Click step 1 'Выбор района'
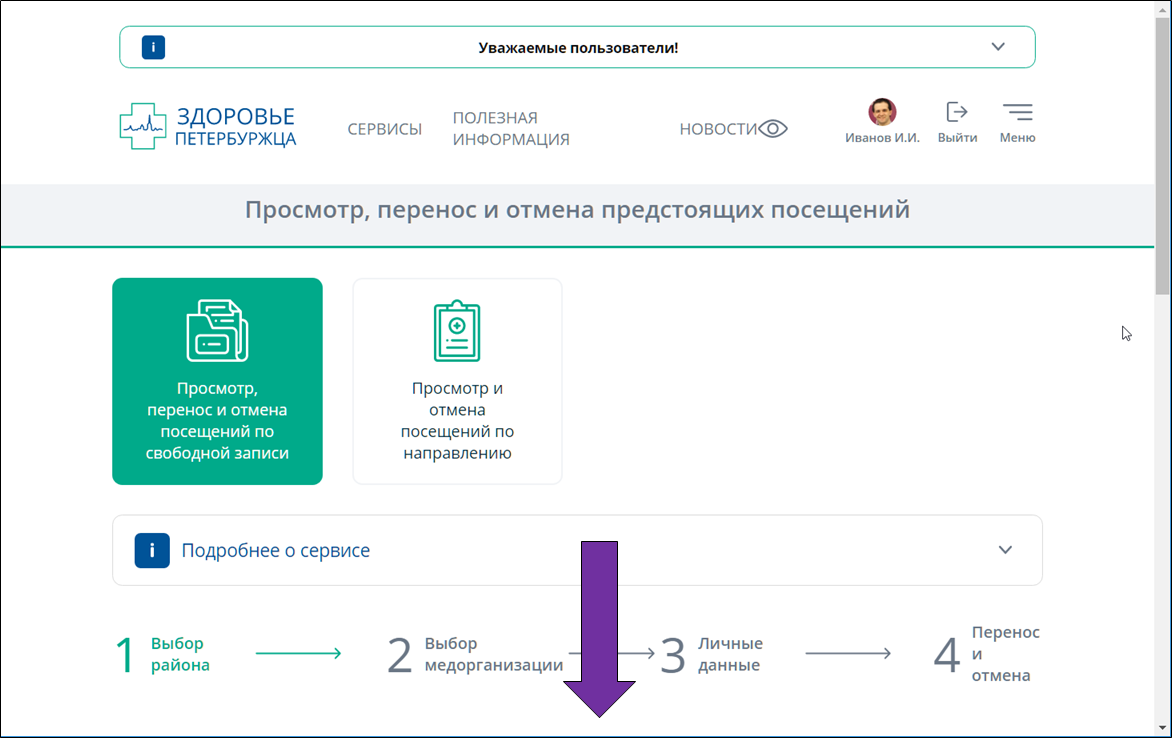Image resolution: width=1172 pixels, height=738 pixels. tap(163, 654)
